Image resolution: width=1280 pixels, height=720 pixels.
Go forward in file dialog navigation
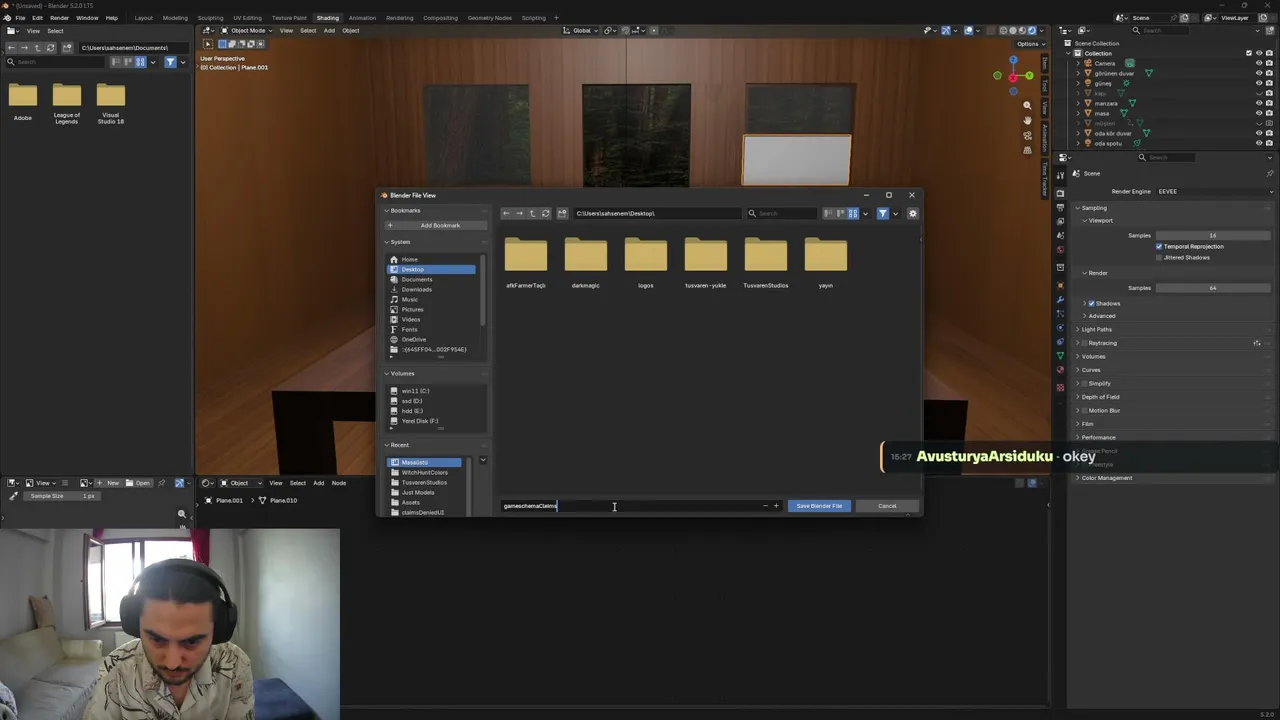click(x=519, y=213)
